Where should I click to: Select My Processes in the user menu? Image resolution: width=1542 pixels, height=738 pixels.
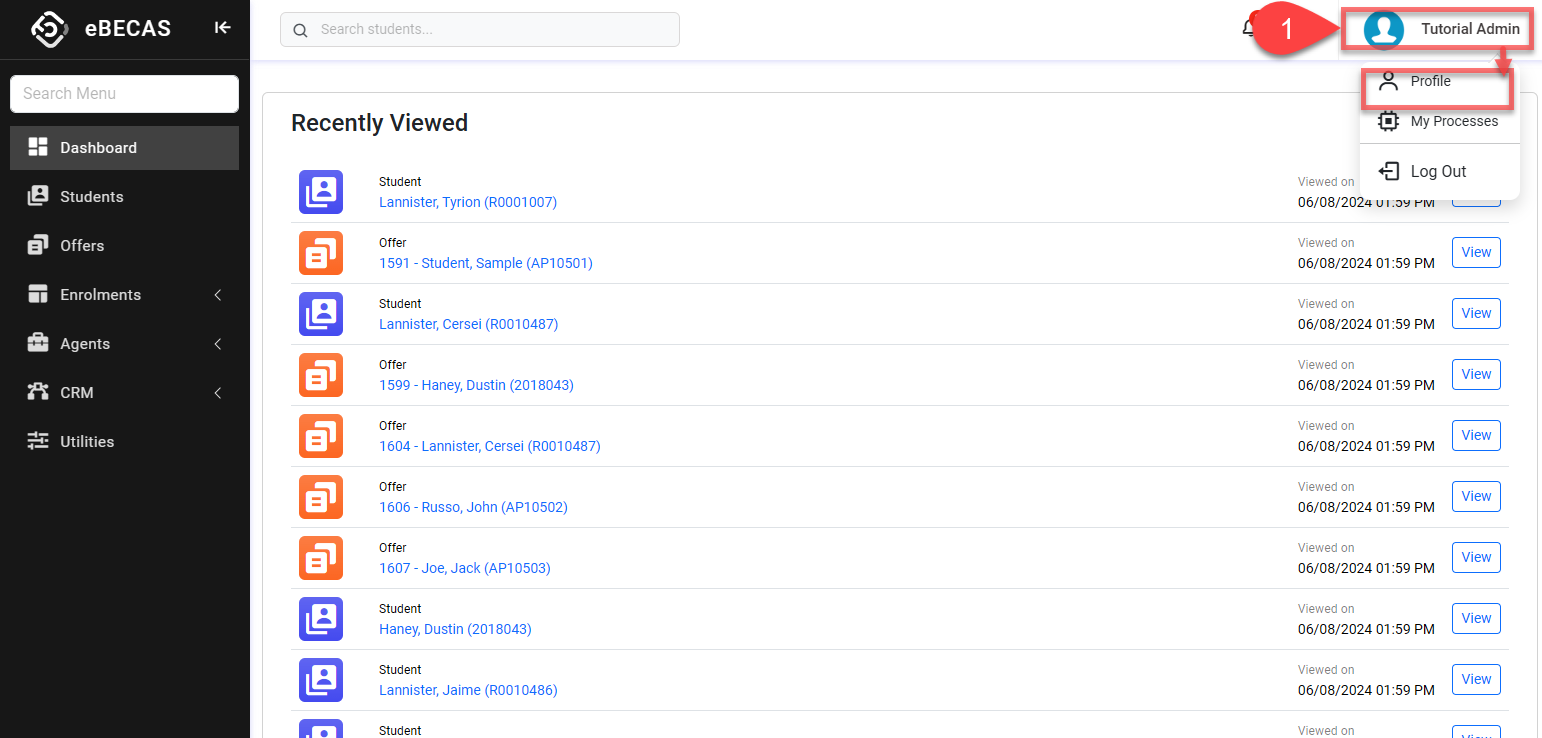(1453, 121)
